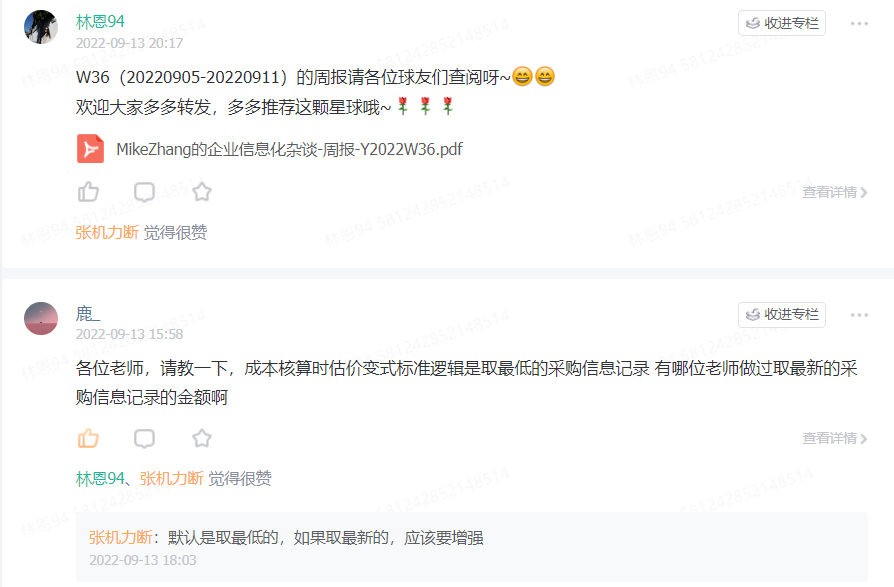
Task: Open 林恩94 name in second post's likes list
Action: 100,479
